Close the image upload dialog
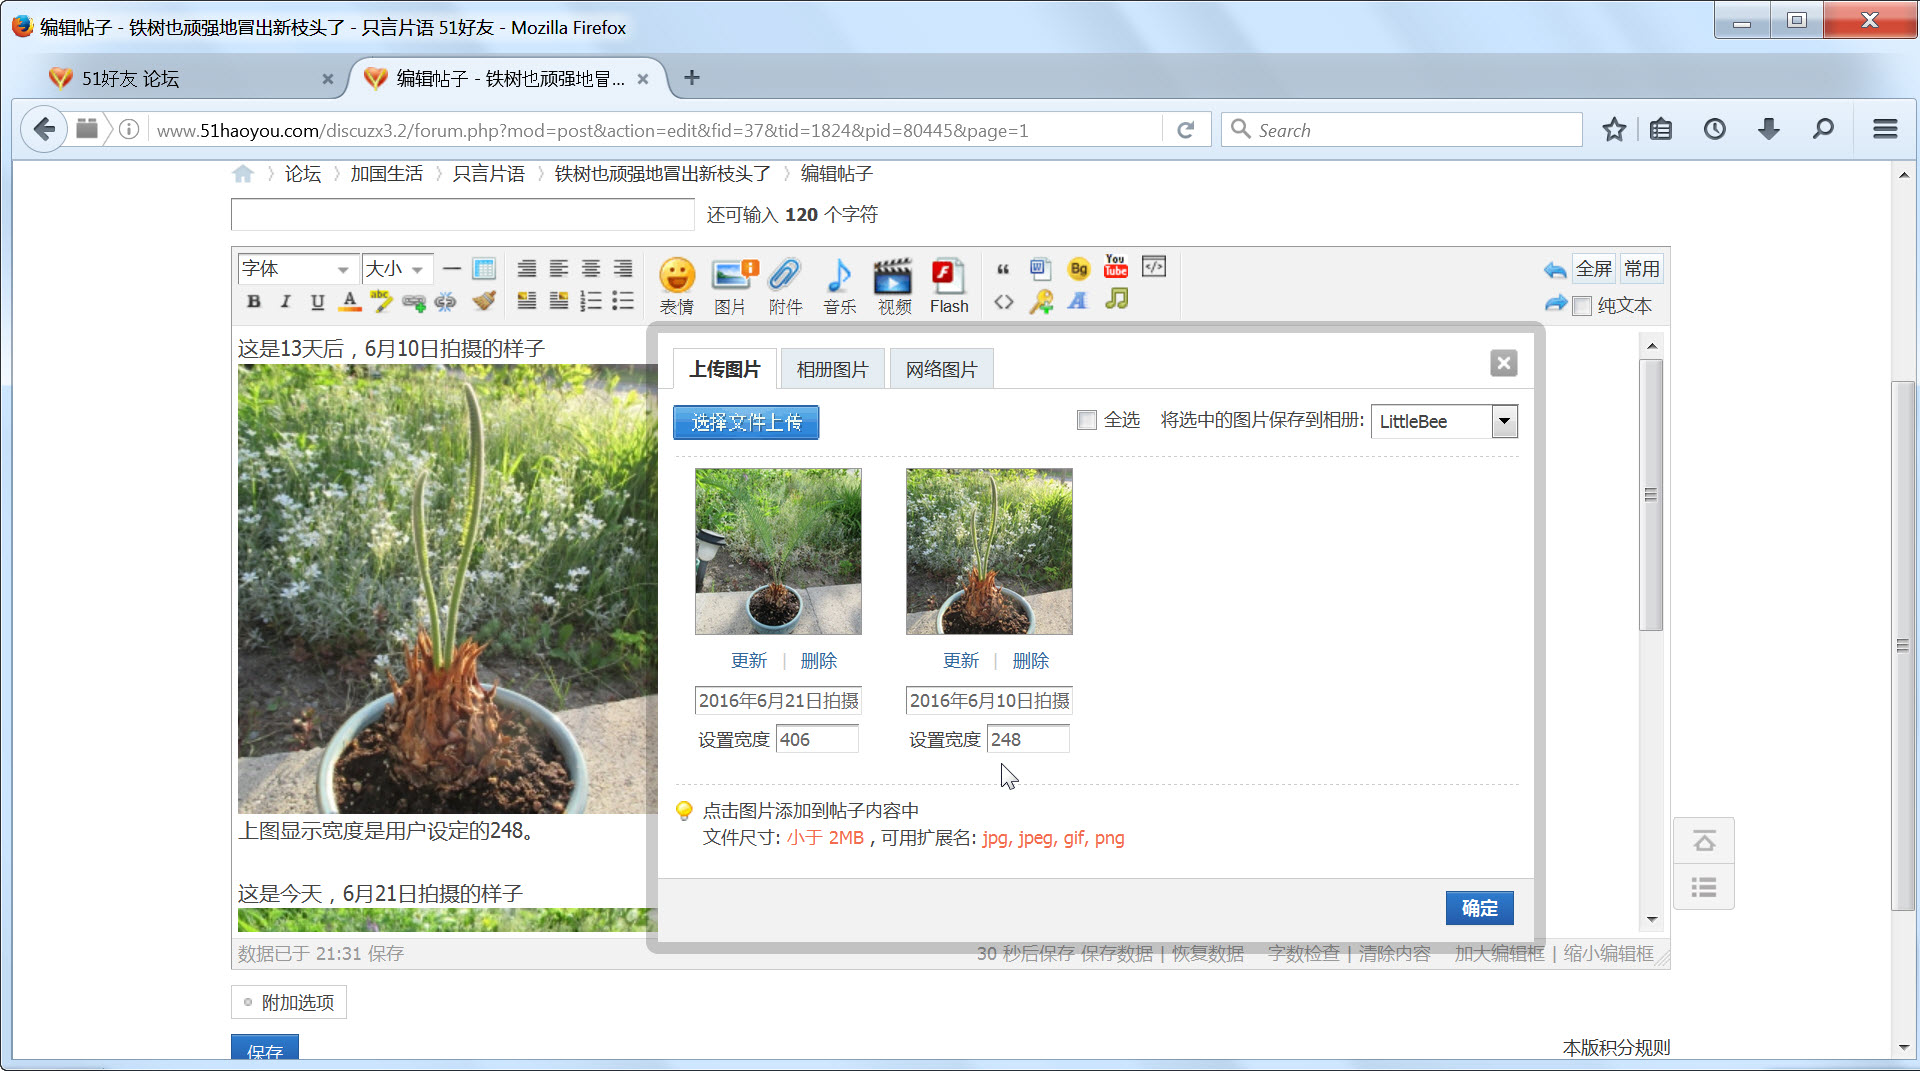The width and height of the screenshot is (1920, 1071). [1503, 363]
